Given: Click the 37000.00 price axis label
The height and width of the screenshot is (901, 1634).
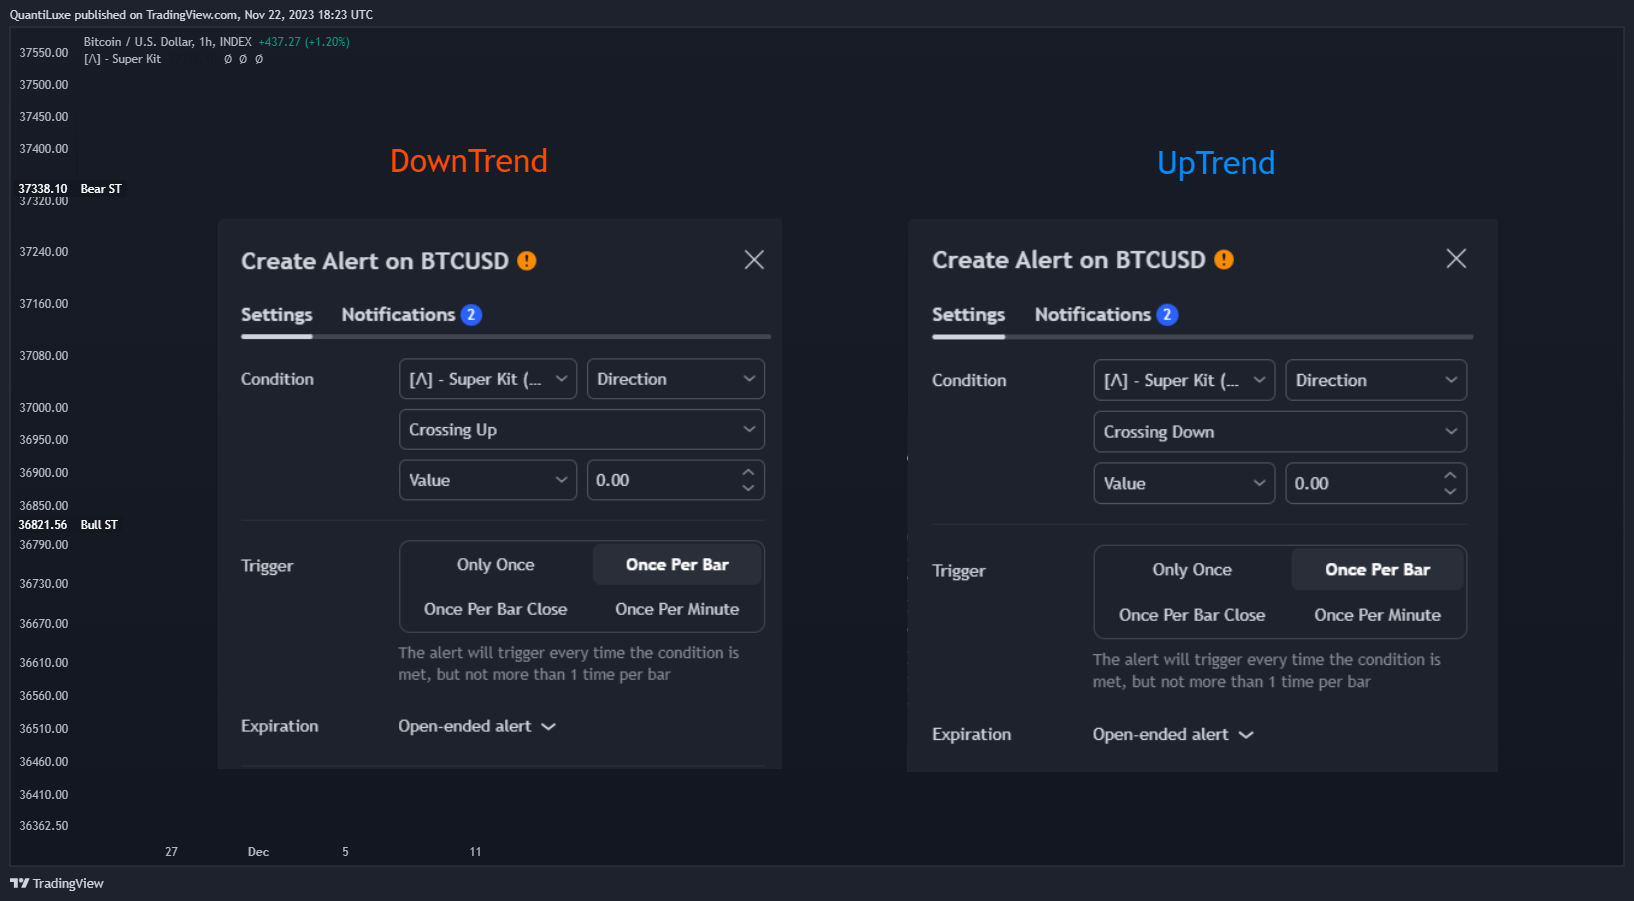Looking at the screenshot, I should [44, 408].
